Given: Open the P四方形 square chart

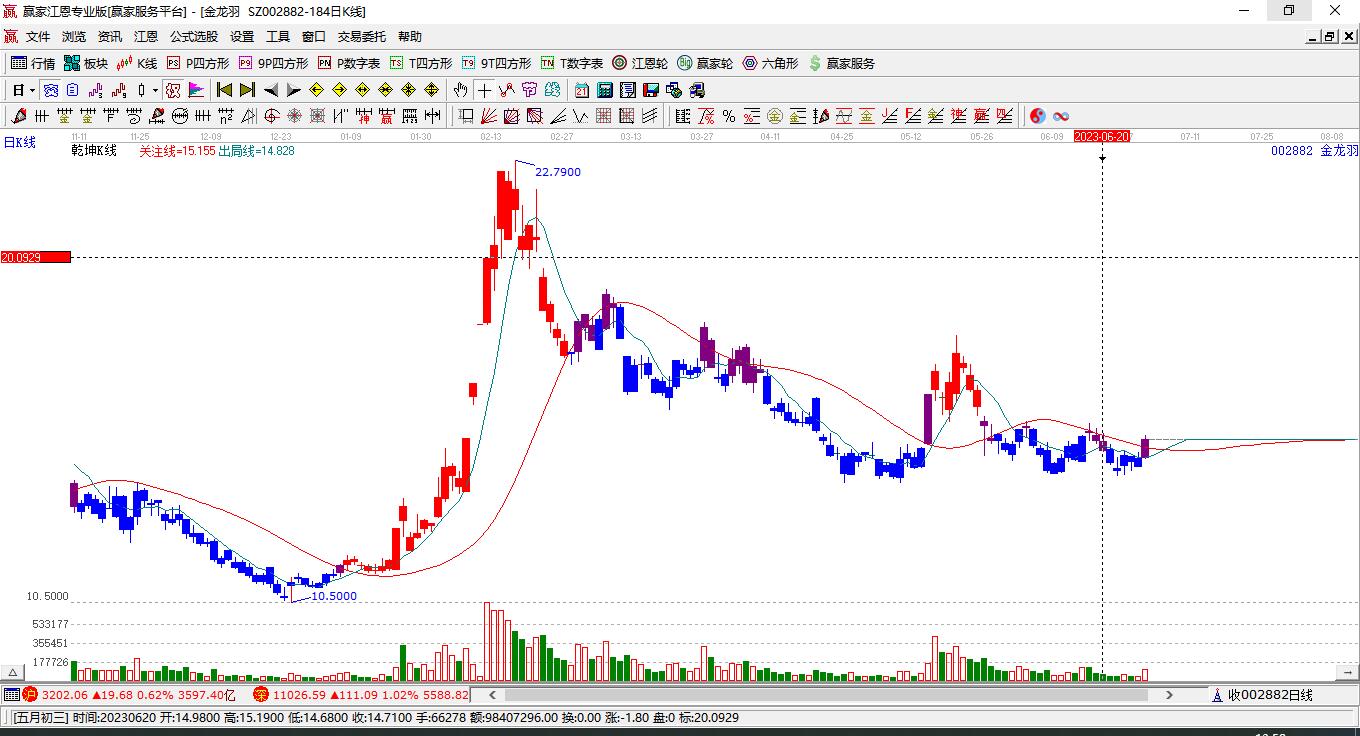Looking at the screenshot, I should coord(198,63).
